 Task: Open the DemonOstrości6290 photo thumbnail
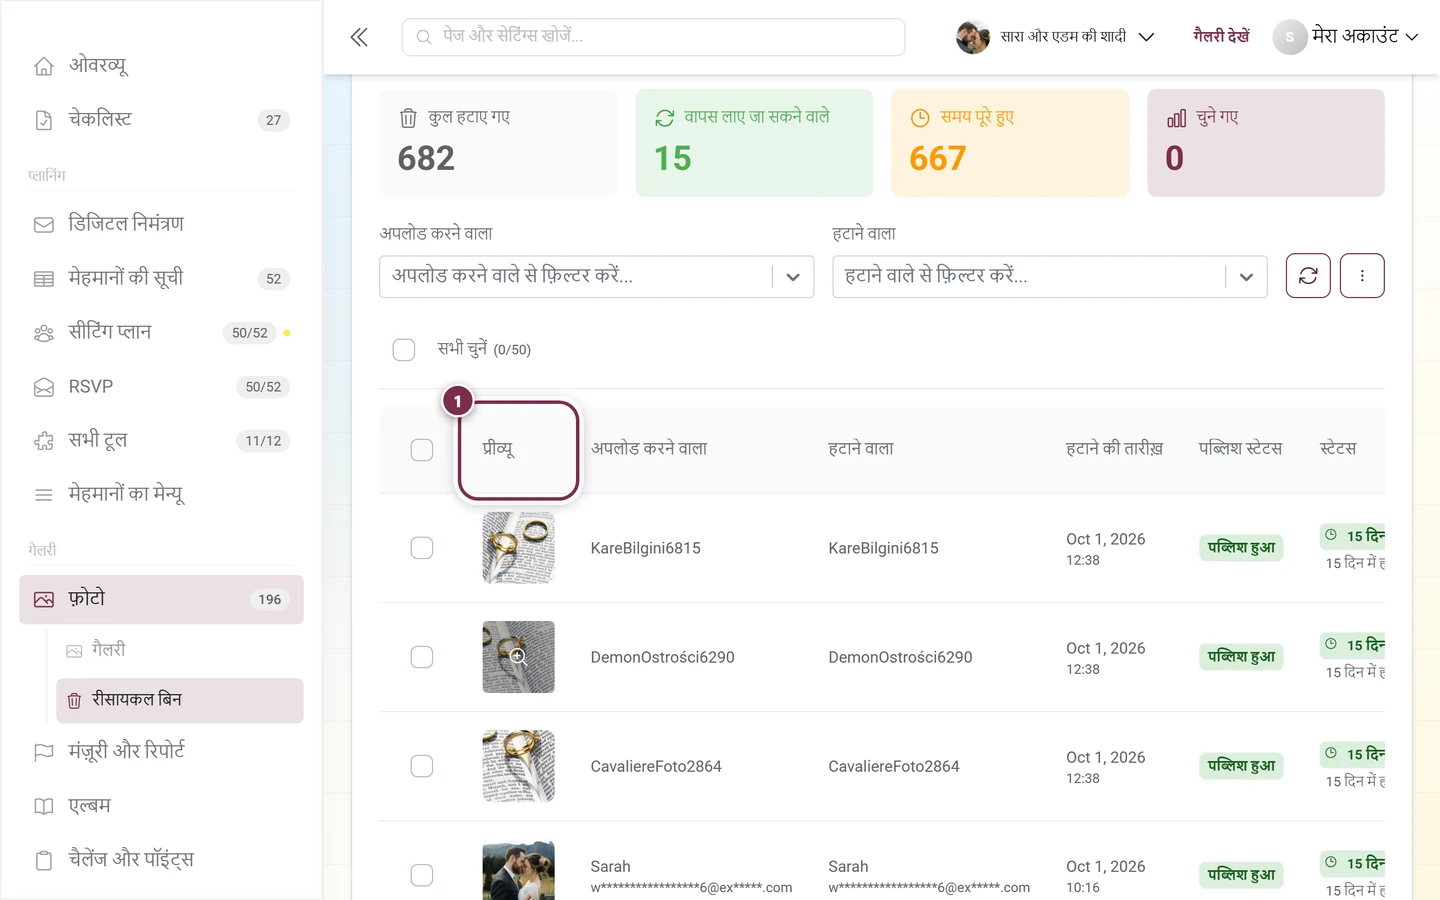tap(518, 657)
